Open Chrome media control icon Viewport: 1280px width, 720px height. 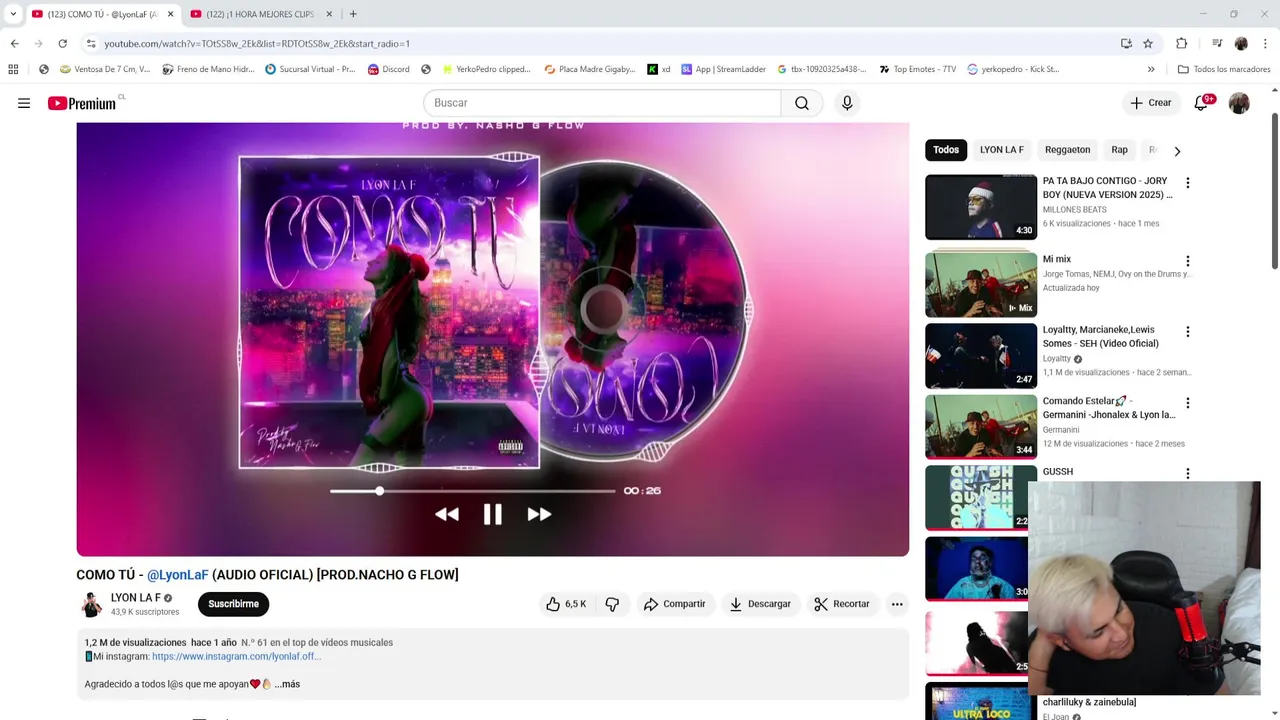coord(1217,43)
